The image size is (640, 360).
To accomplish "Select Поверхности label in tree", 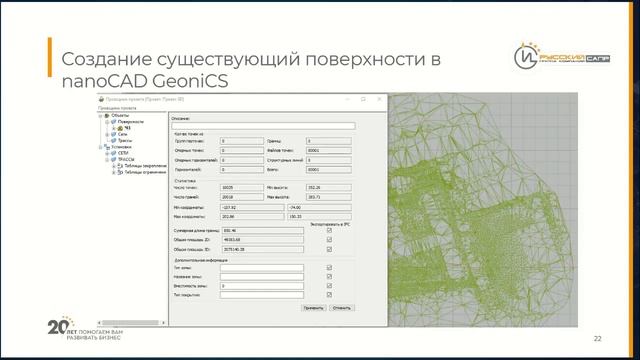I will pos(131,122).
